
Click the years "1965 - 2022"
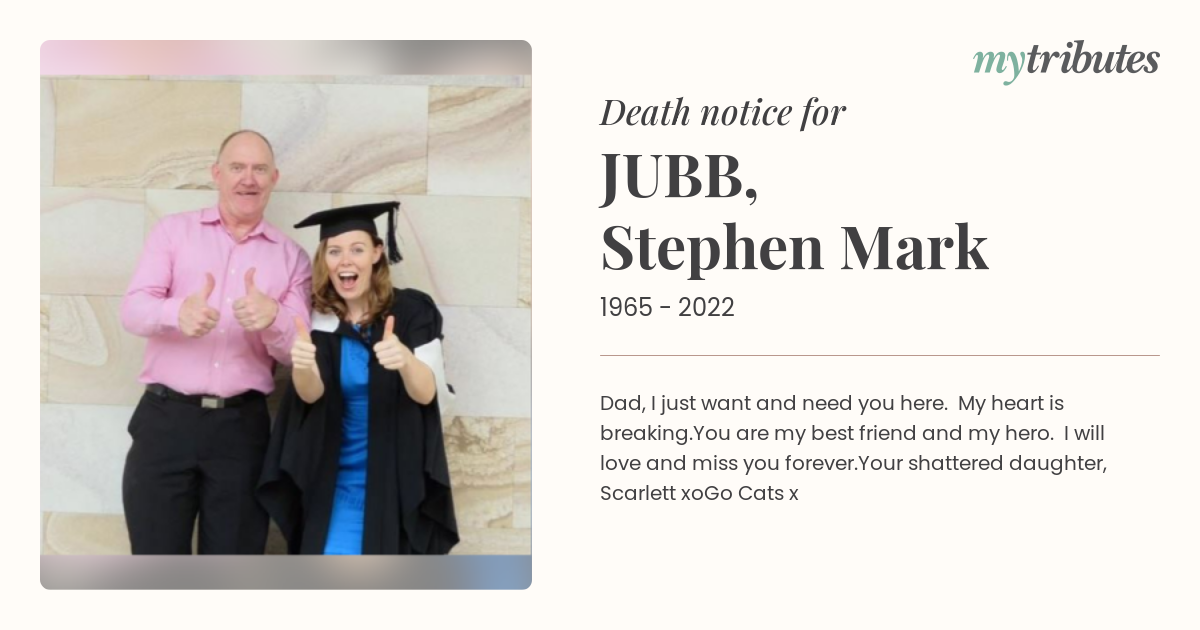667,308
